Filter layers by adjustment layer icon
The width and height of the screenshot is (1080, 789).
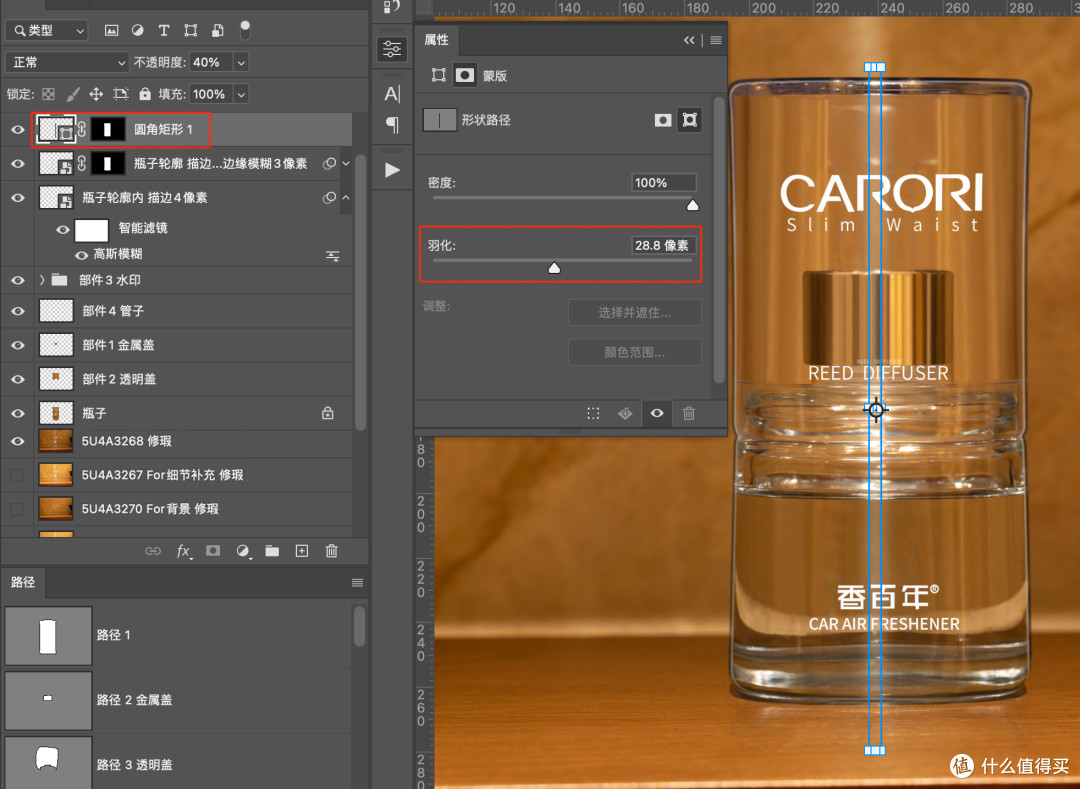[138, 30]
